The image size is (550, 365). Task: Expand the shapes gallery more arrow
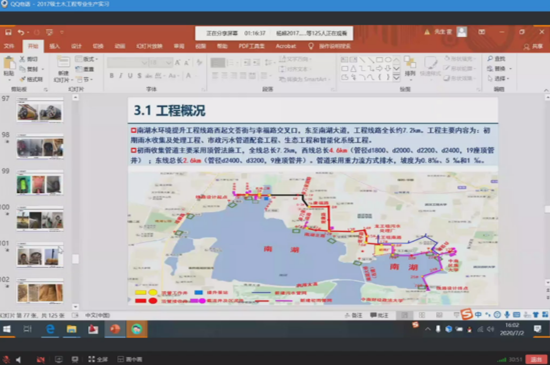point(396,77)
